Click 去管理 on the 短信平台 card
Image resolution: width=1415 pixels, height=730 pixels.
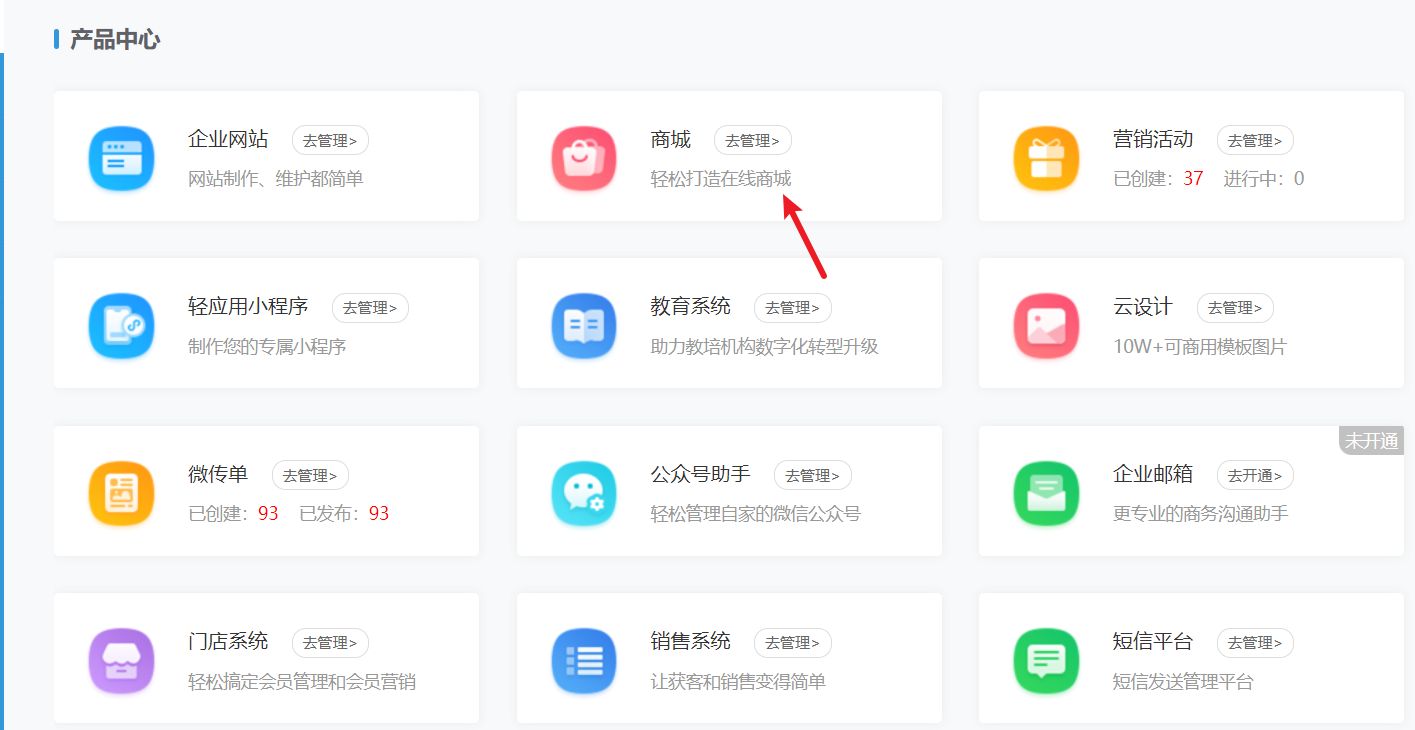pyautogui.click(x=1255, y=643)
